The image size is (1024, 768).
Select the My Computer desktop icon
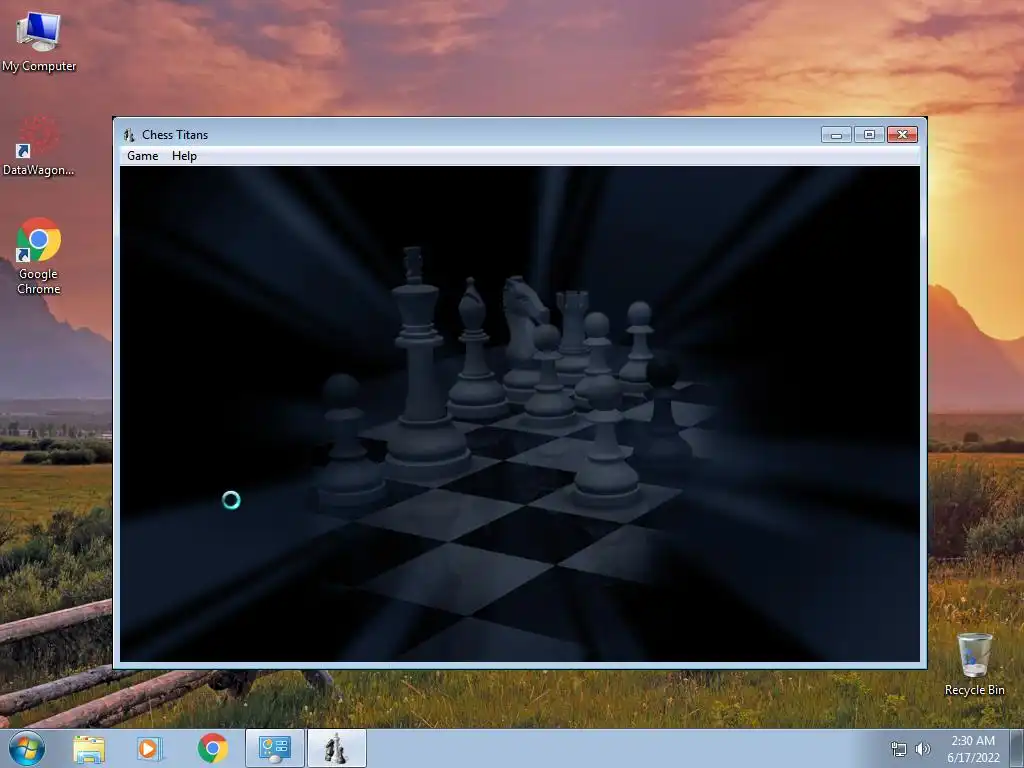[39, 42]
